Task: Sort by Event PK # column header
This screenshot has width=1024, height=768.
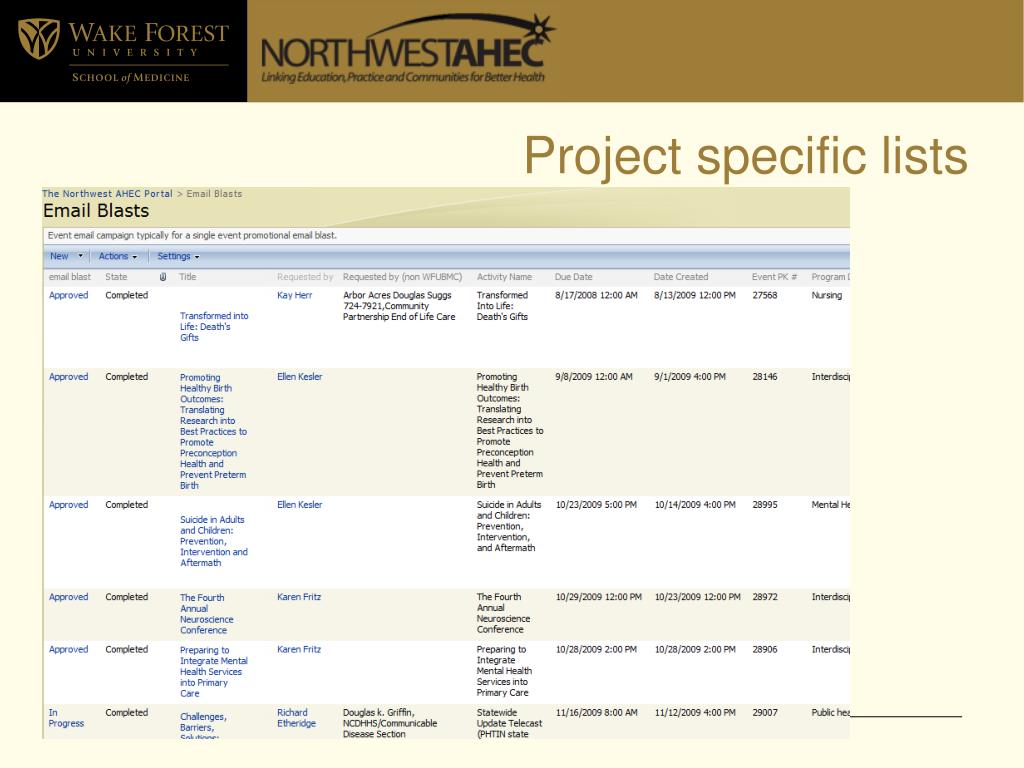Action: (x=775, y=277)
